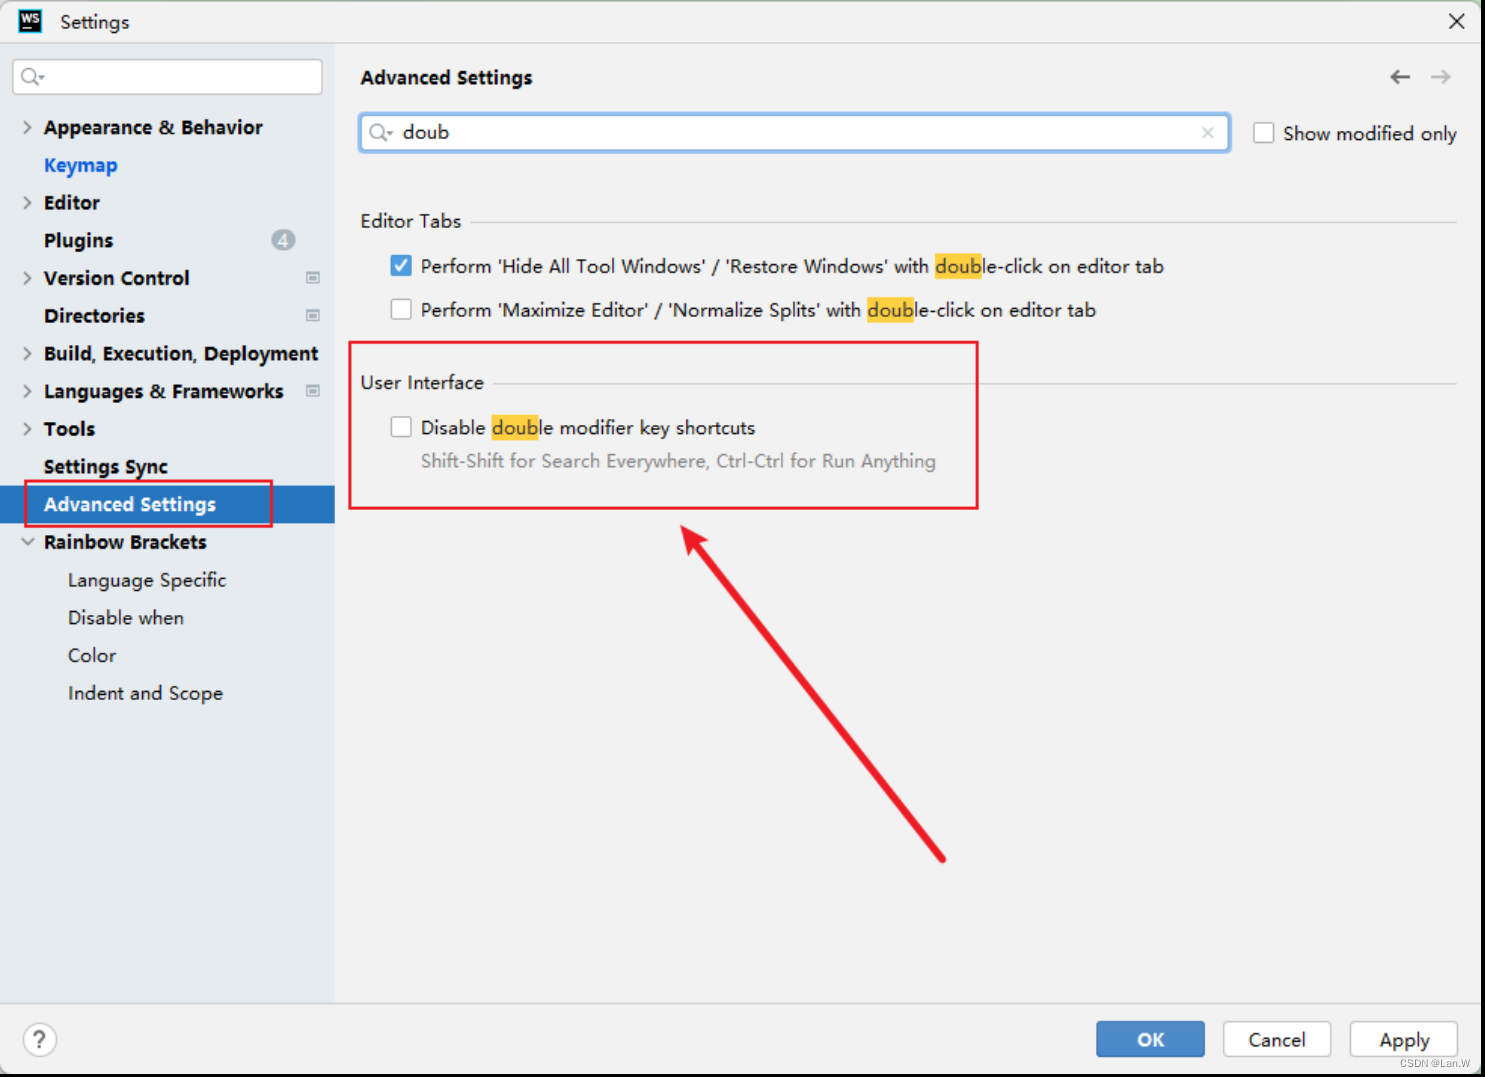The image size is (1485, 1077).
Task: Click the sidebar search magnifier icon
Action: pos(32,77)
